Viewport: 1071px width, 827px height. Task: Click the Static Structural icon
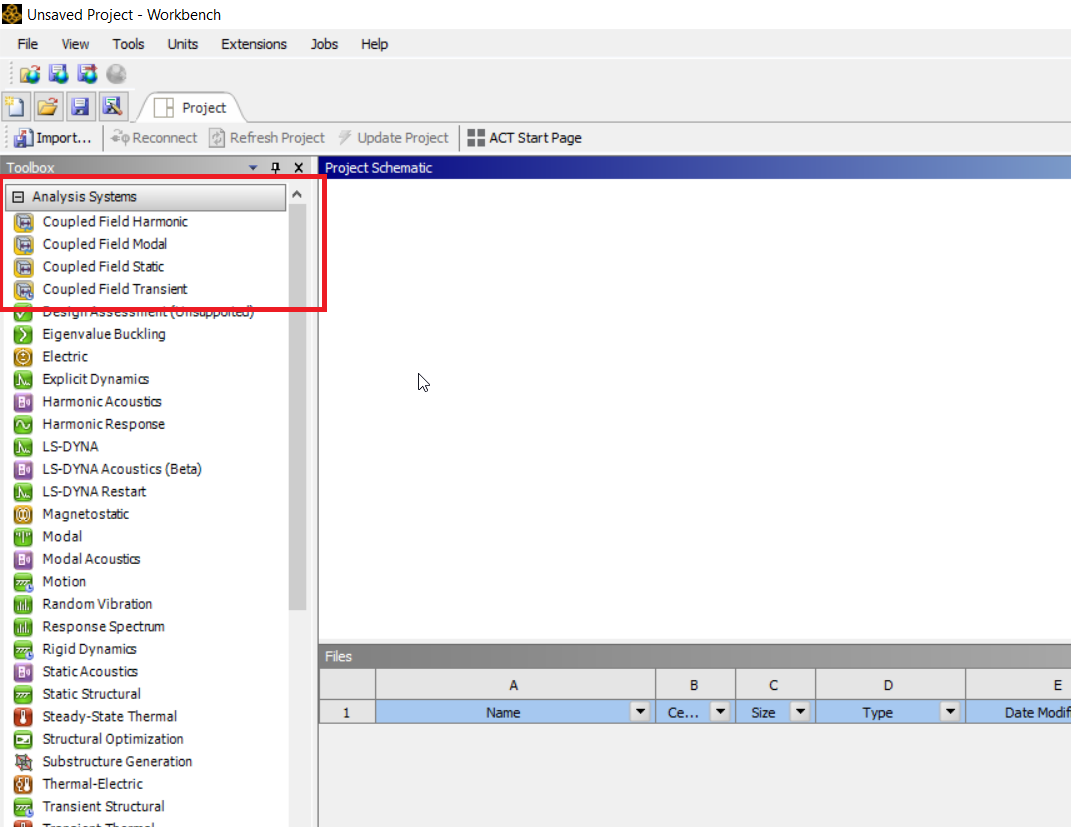(x=23, y=695)
